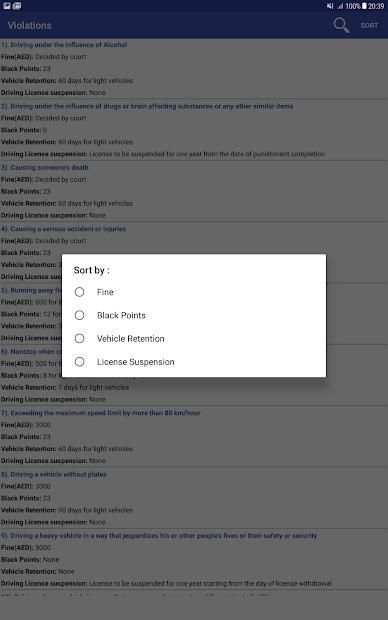The width and height of the screenshot is (388, 620).
Task: Choose the Fine label in sort dialog
Action: pyautogui.click(x=105, y=292)
